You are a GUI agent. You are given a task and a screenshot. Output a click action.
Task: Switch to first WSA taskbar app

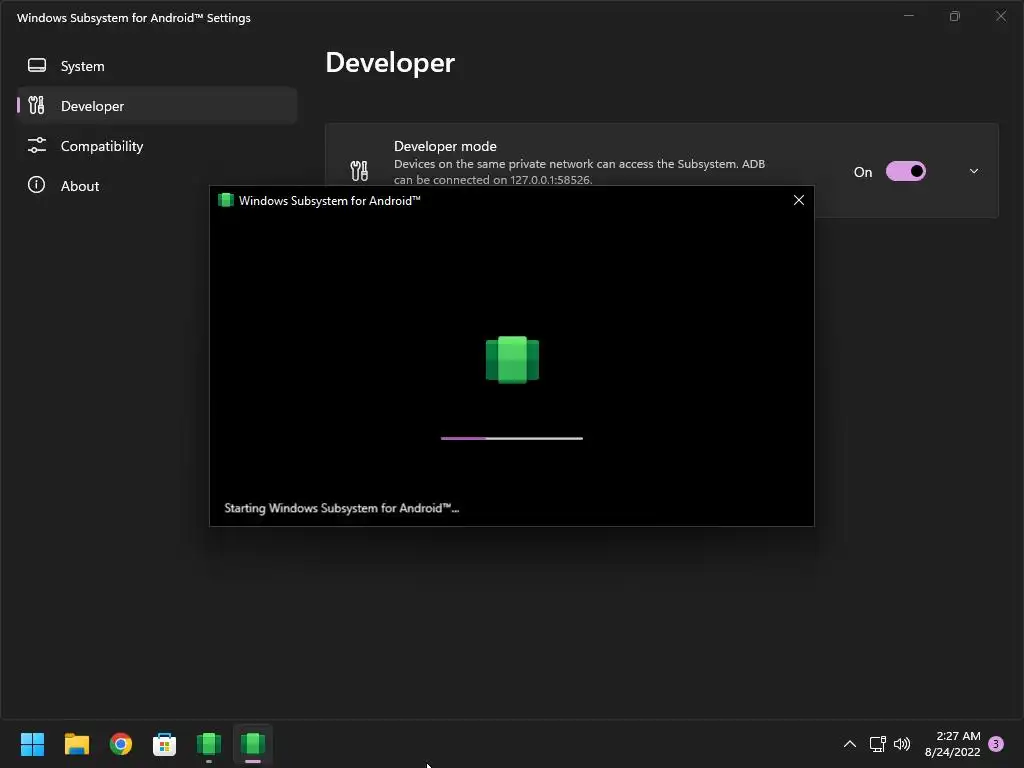click(x=209, y=744)
